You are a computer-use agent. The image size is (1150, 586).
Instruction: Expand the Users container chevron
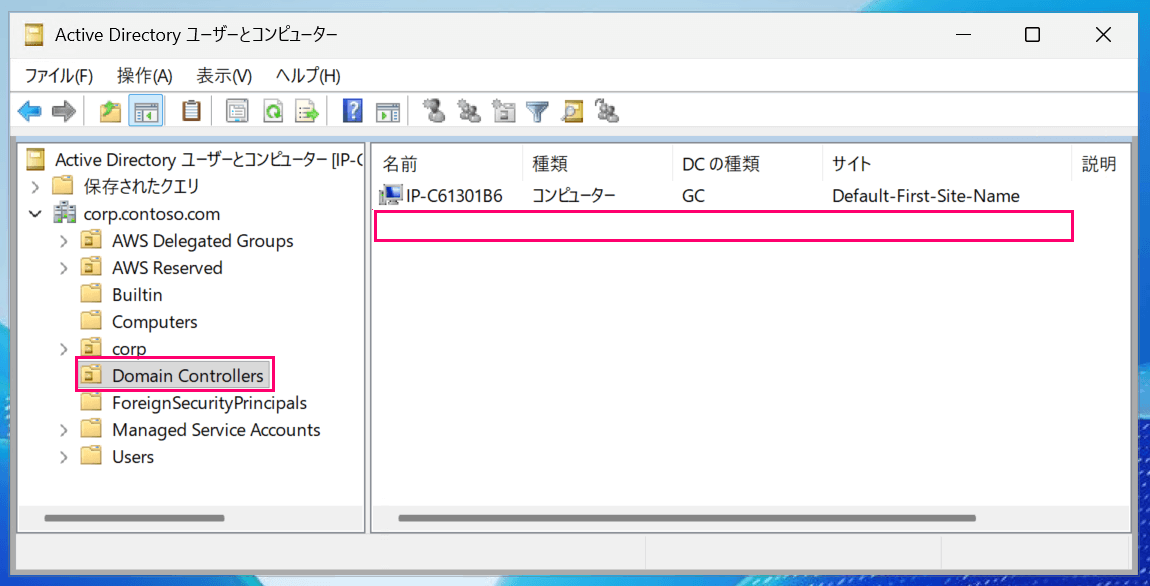(65, 457)
